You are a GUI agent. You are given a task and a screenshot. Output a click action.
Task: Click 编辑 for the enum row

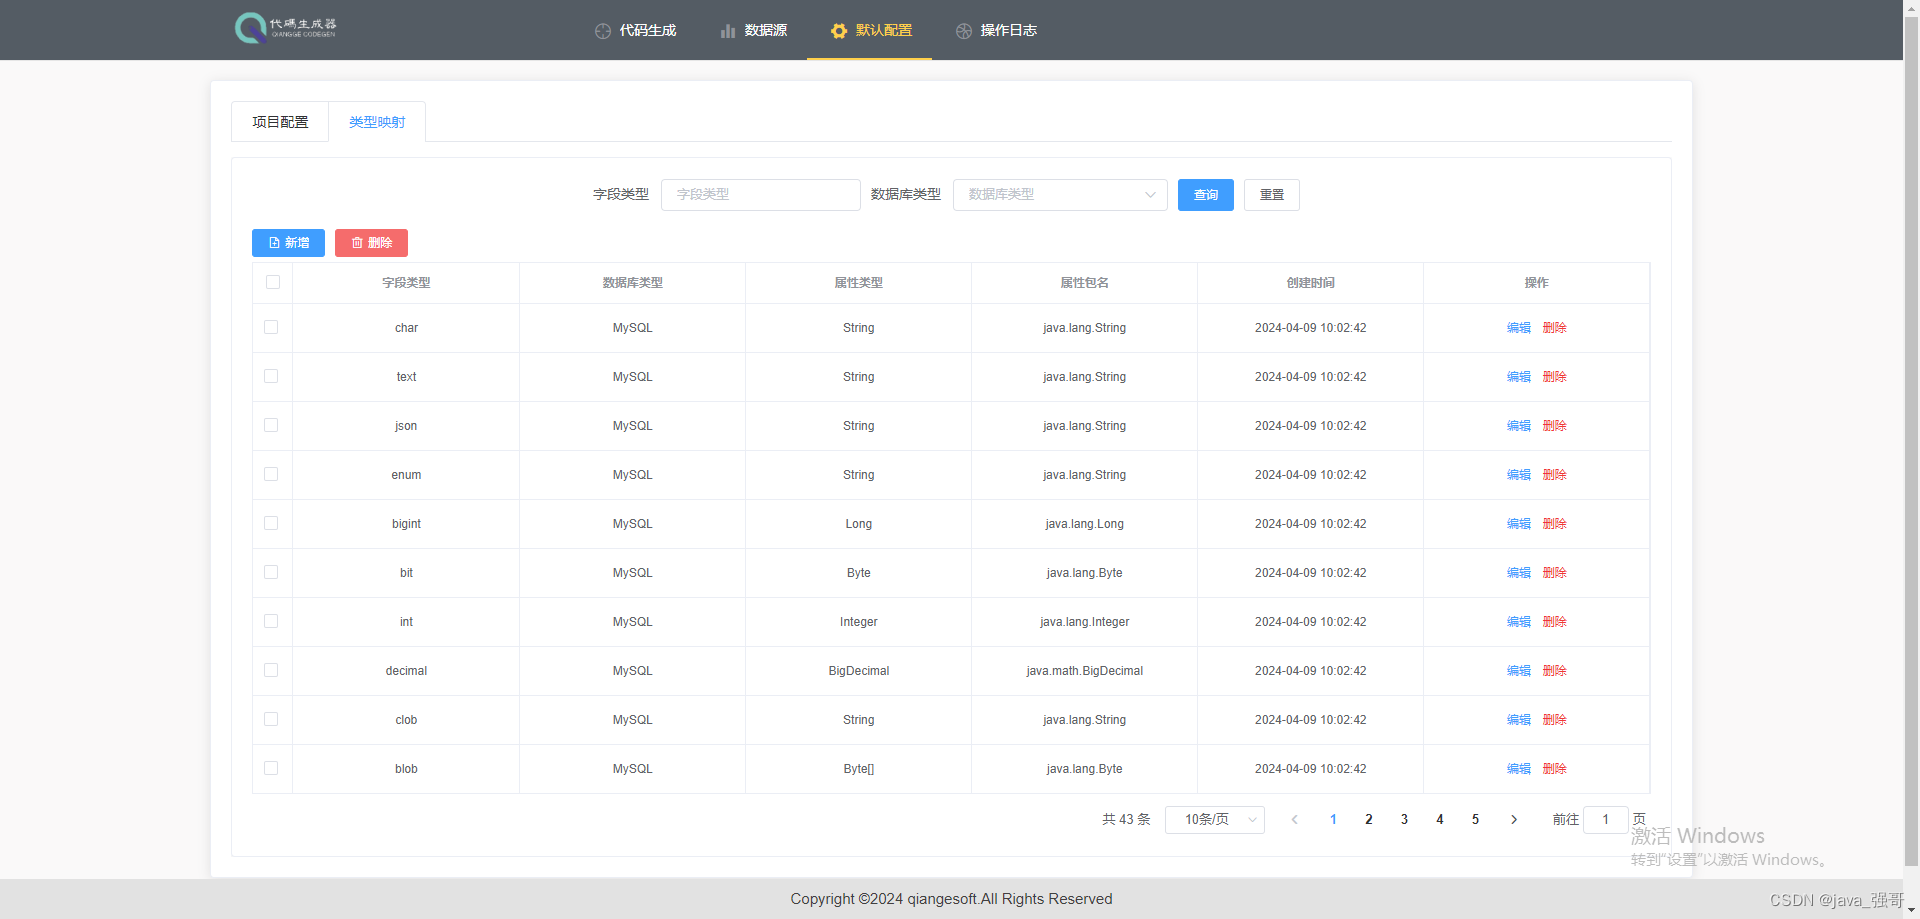point(1519,475)
